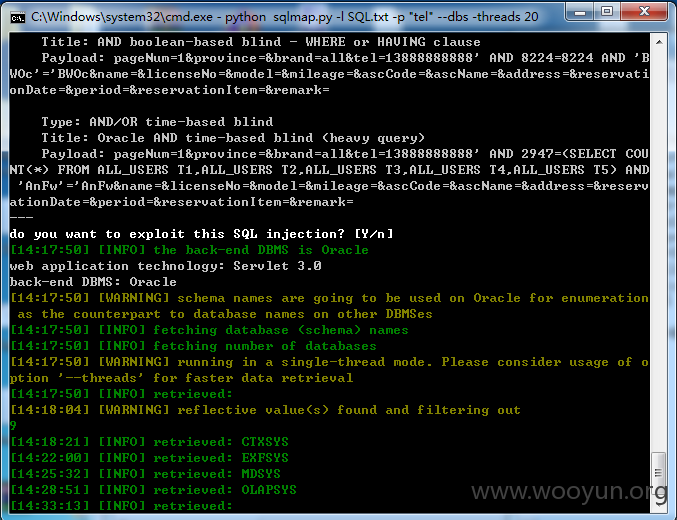The height and width of the screenshot is (520, 677).
Task: Click the vertical scrollbar thumb
Action: click(x=658, y=472)
